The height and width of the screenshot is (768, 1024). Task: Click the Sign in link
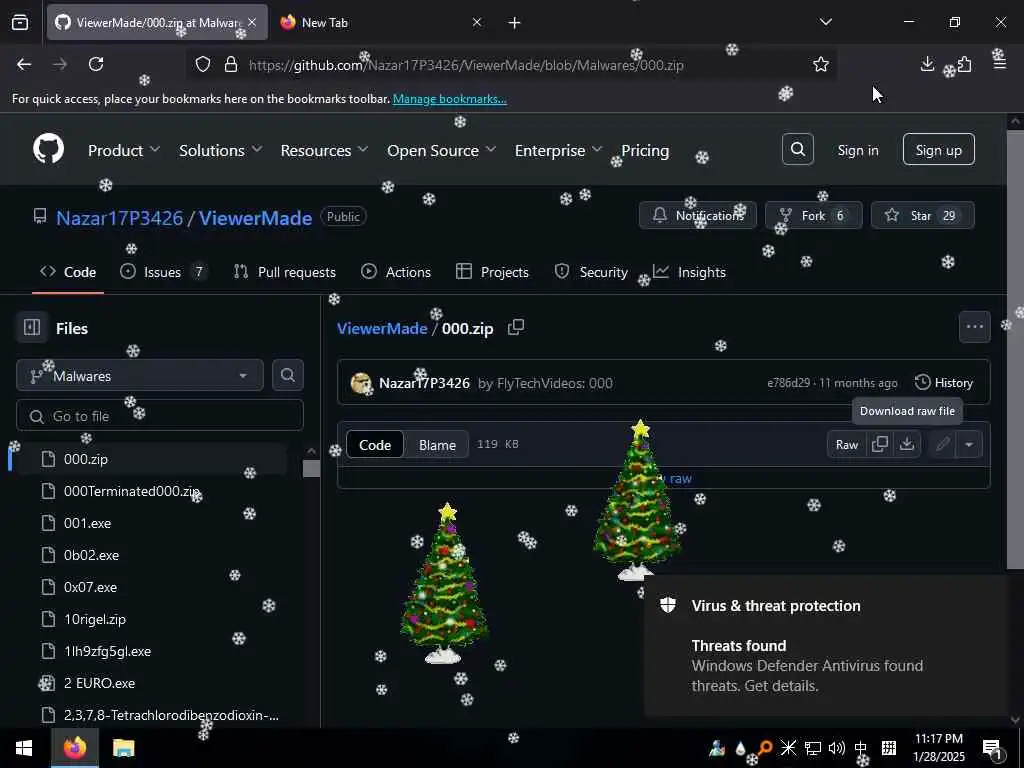point(858,150)
